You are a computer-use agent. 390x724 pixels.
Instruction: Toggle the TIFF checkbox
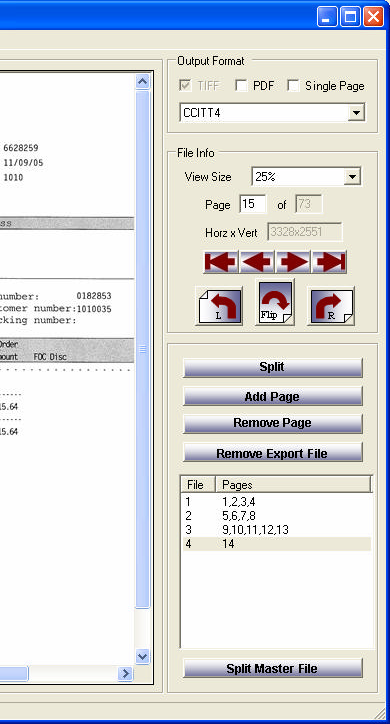(x=185, y=85)
